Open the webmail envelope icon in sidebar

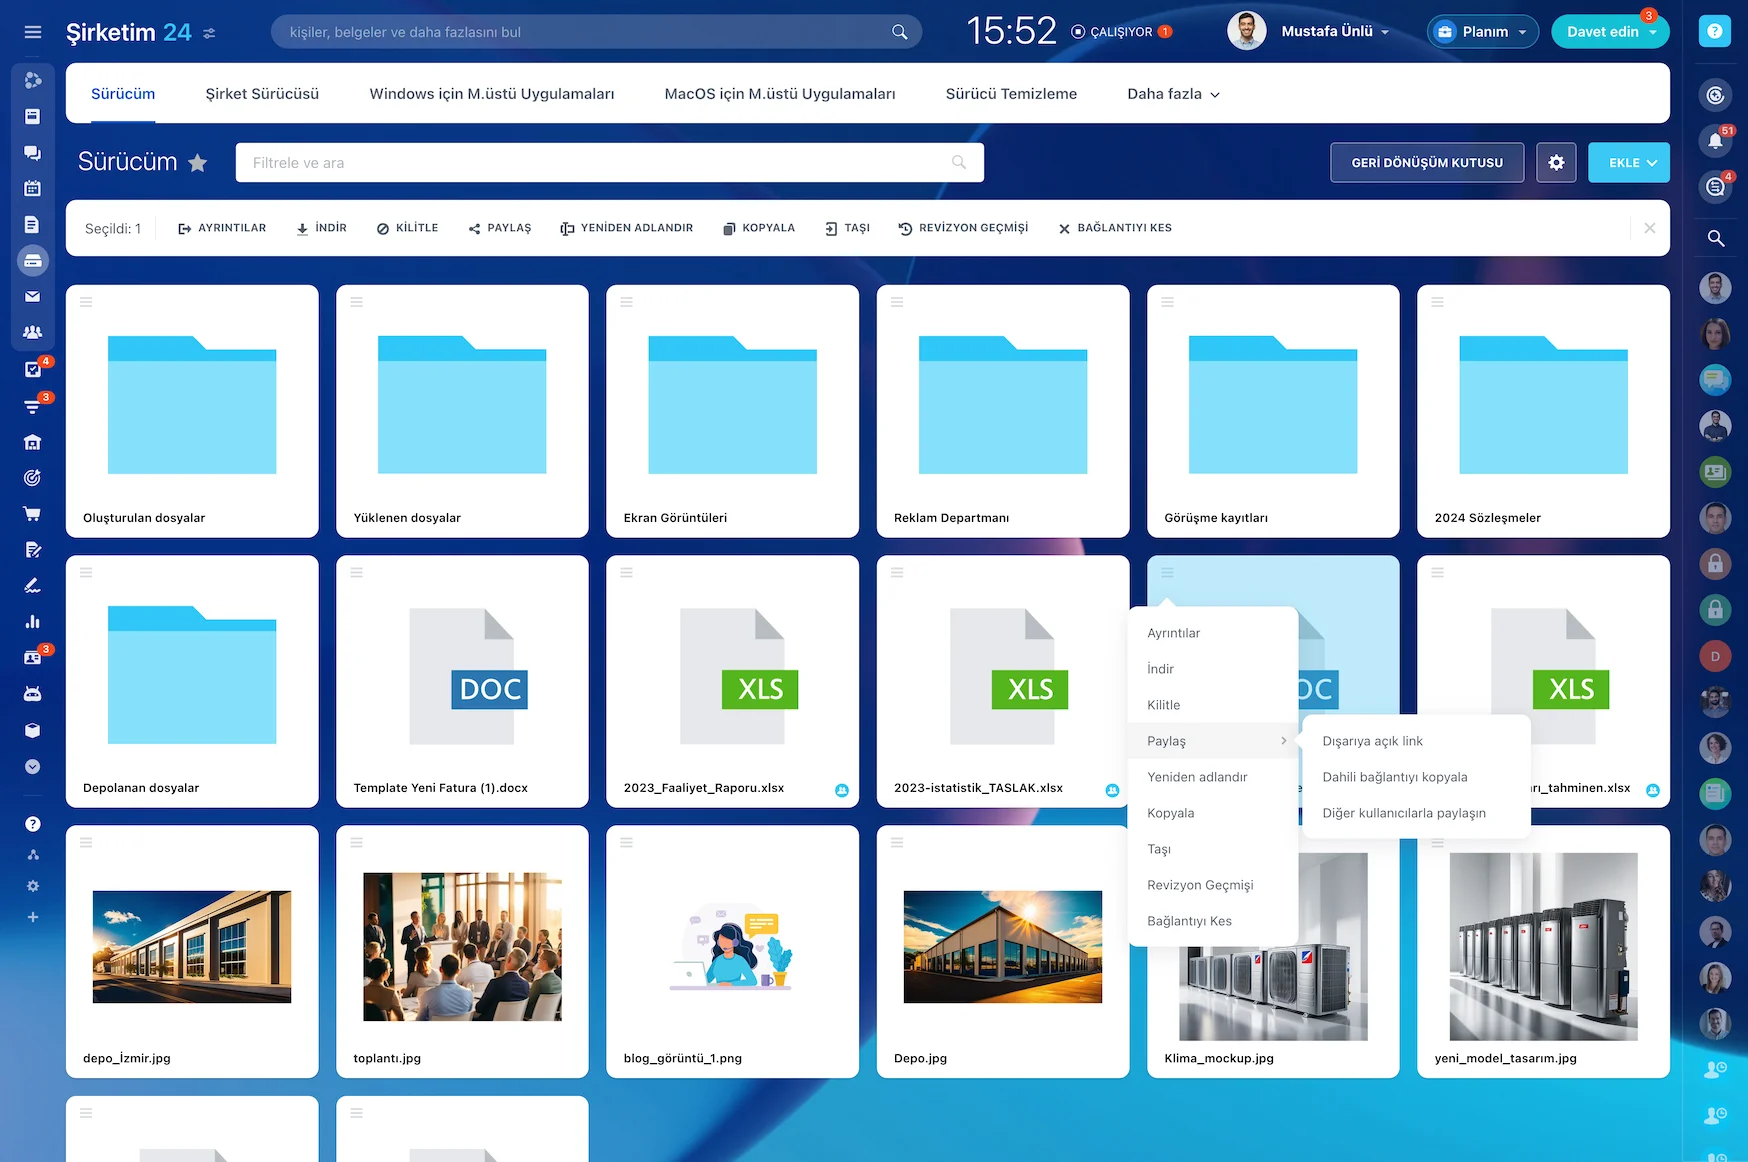tap(32, 296)
